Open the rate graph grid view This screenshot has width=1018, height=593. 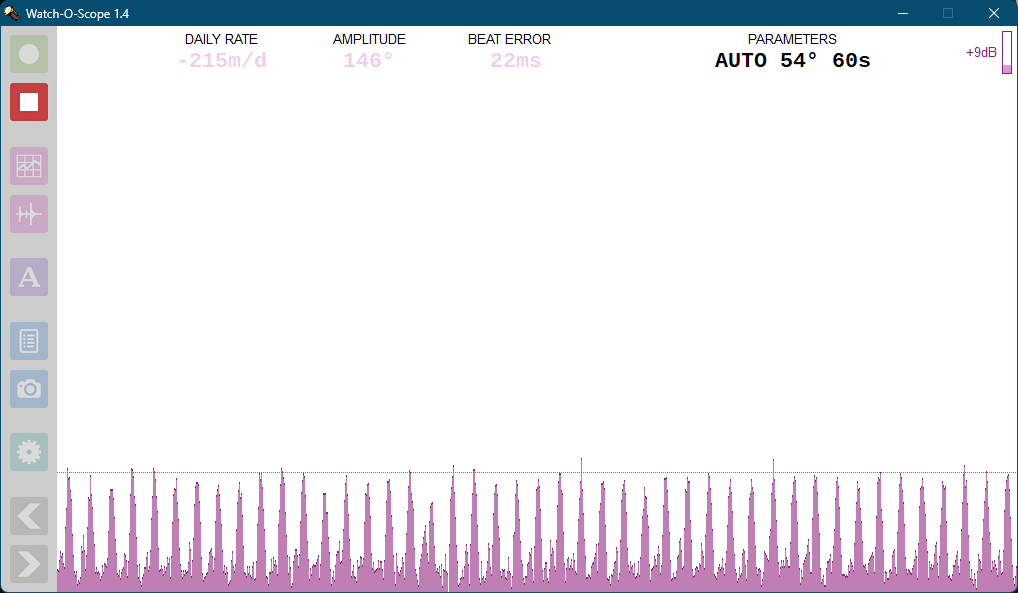29,166
